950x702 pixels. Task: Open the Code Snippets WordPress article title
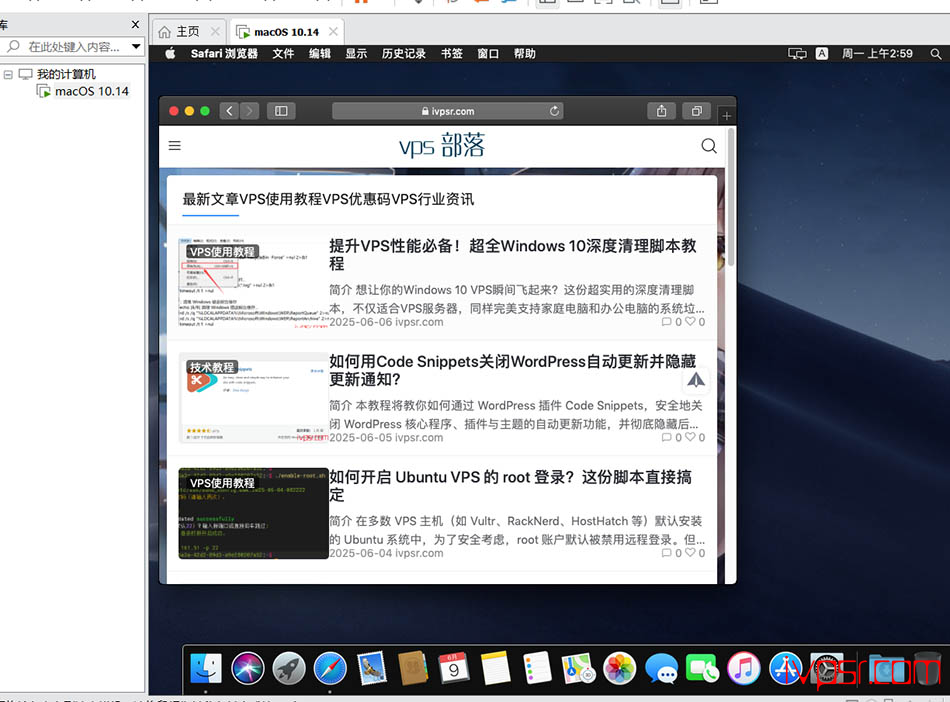(x=513, y=370)
